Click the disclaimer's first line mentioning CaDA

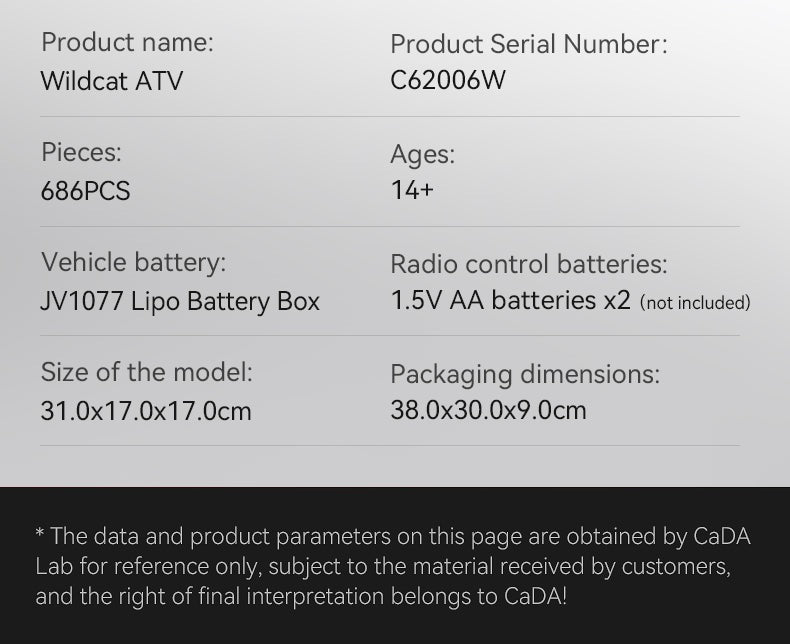tap(393, 536)
